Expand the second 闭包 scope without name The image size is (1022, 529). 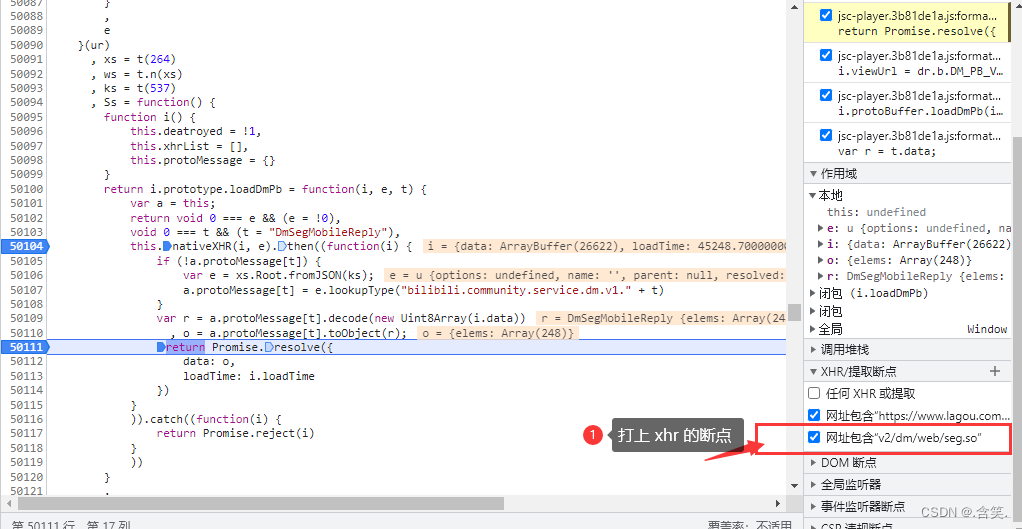813,311
